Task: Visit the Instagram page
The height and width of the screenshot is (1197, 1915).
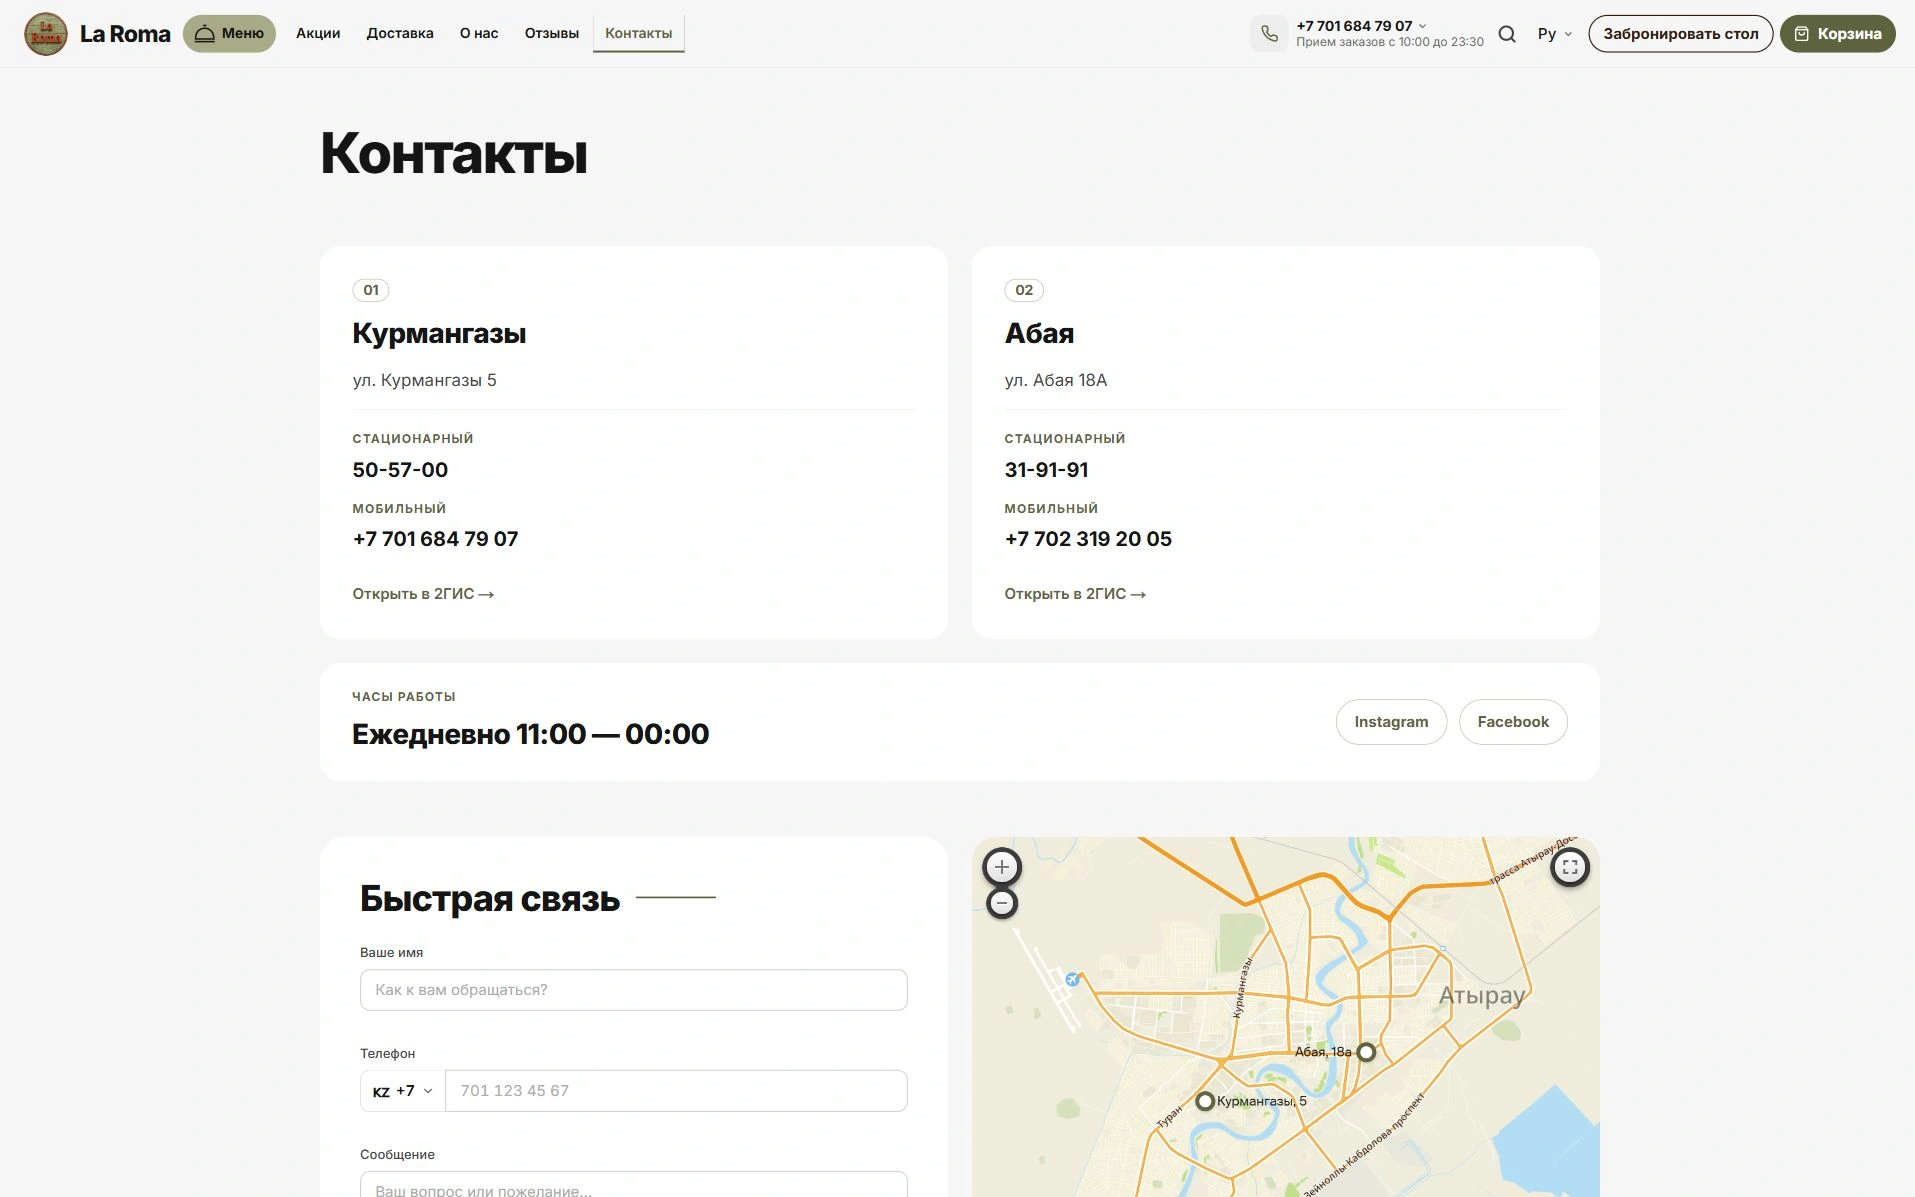Action: coord(1391,722)
